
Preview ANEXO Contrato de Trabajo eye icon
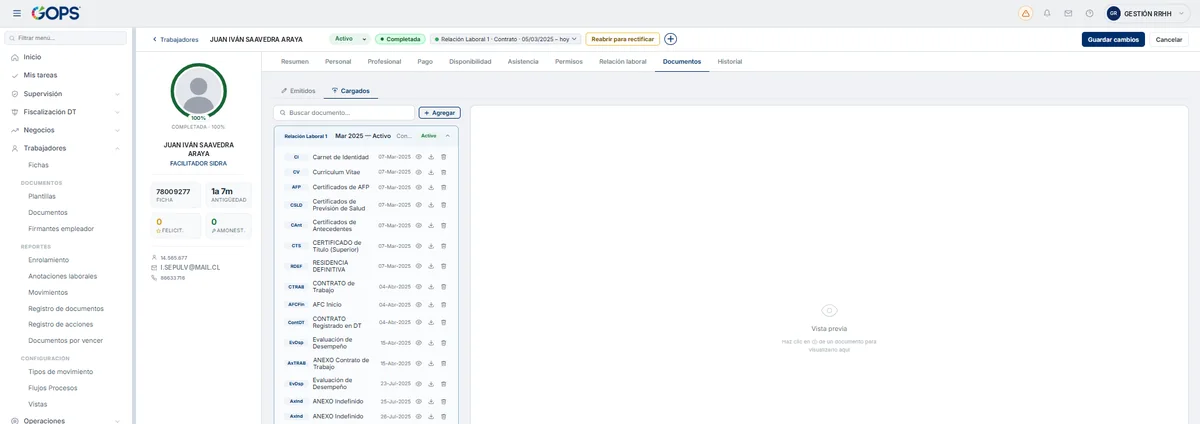[x=419, y=363]
